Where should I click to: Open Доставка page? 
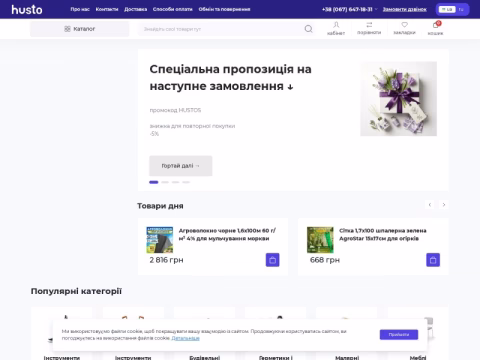[x=136, y=9]
